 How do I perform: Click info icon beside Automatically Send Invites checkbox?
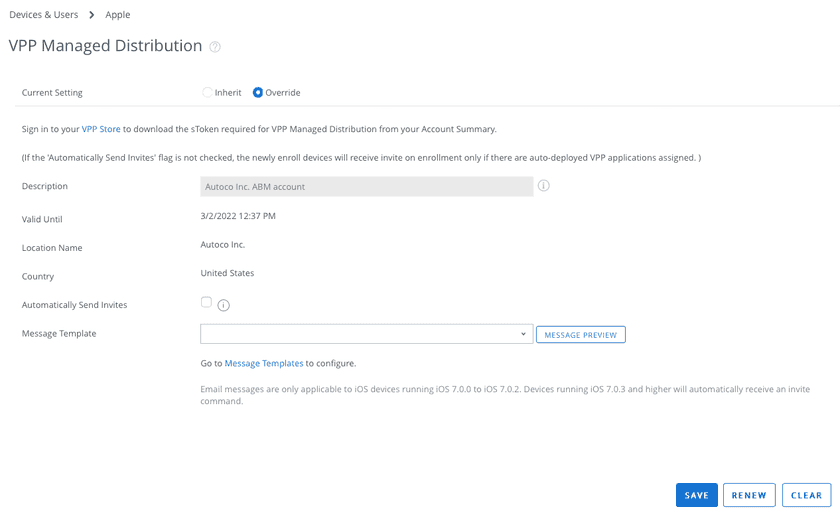tap(224, 305)
